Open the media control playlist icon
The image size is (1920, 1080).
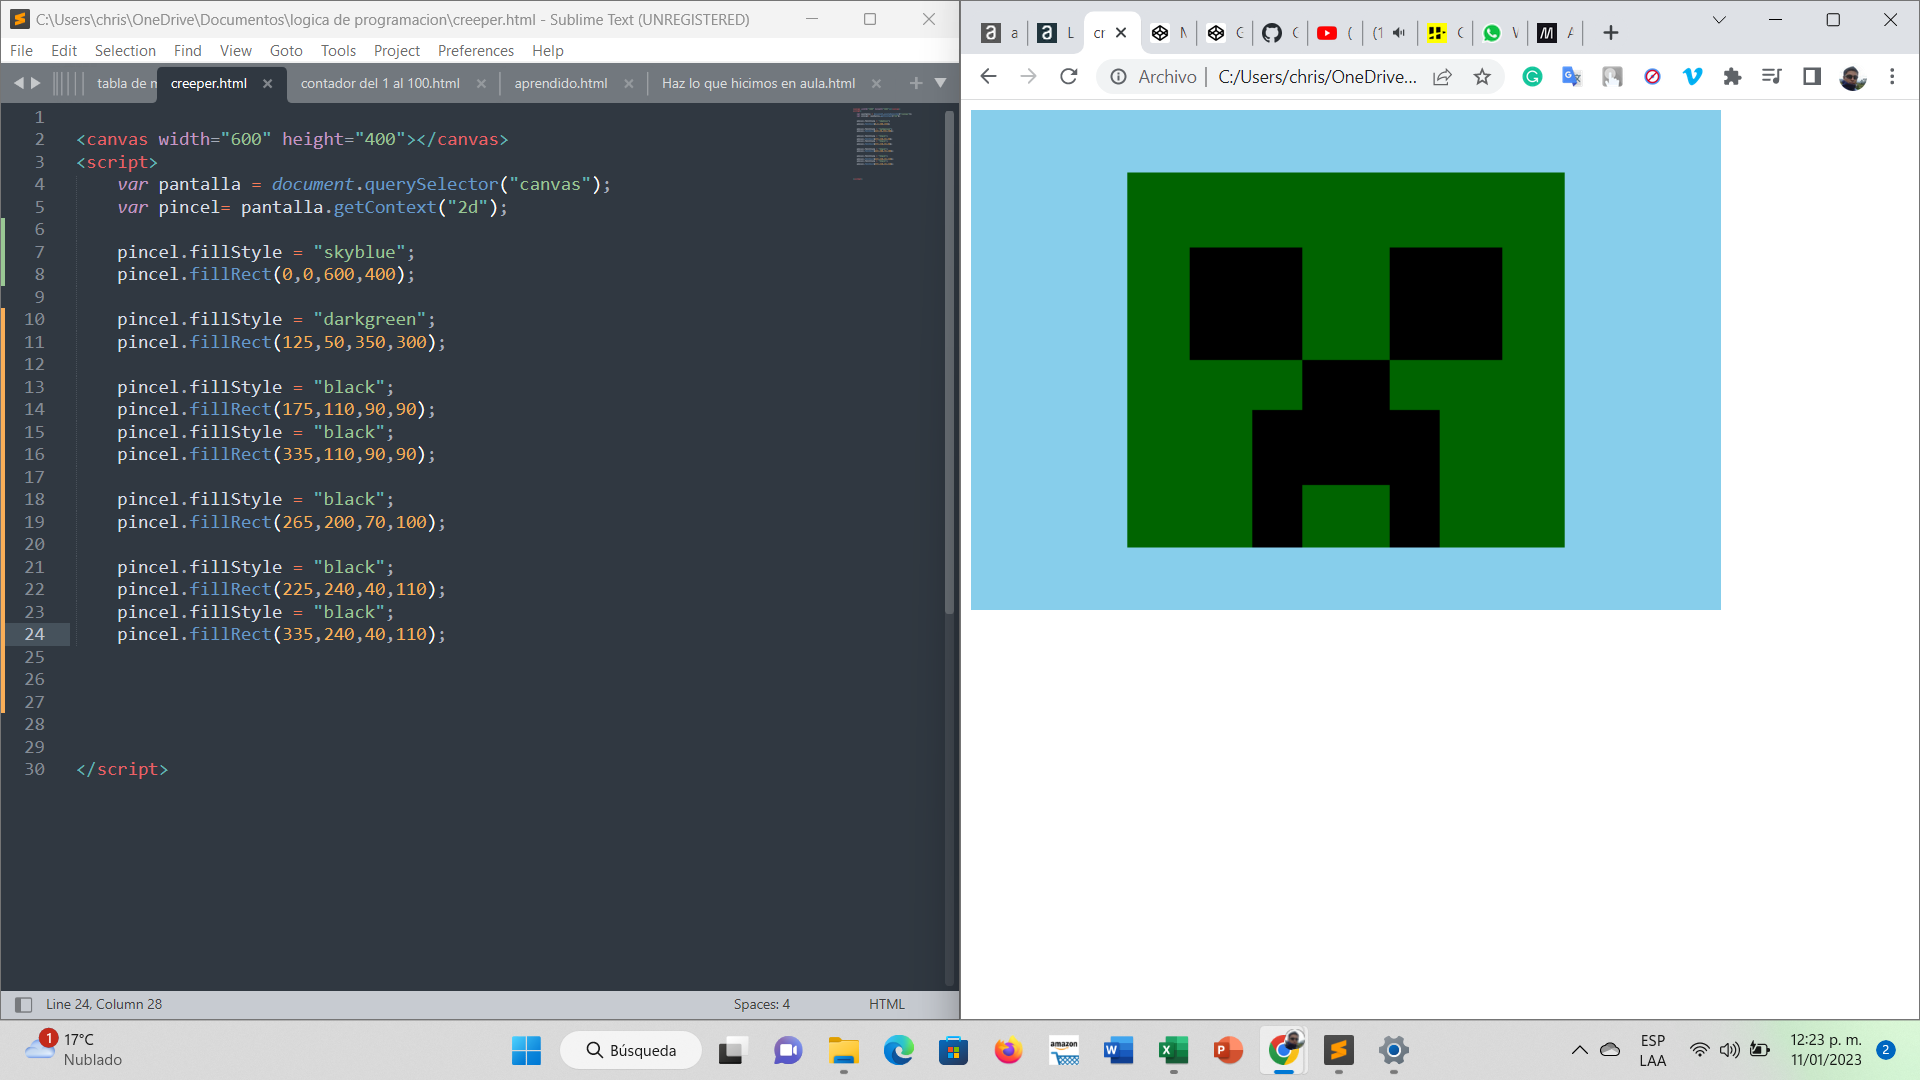[x=1772, y=77]
